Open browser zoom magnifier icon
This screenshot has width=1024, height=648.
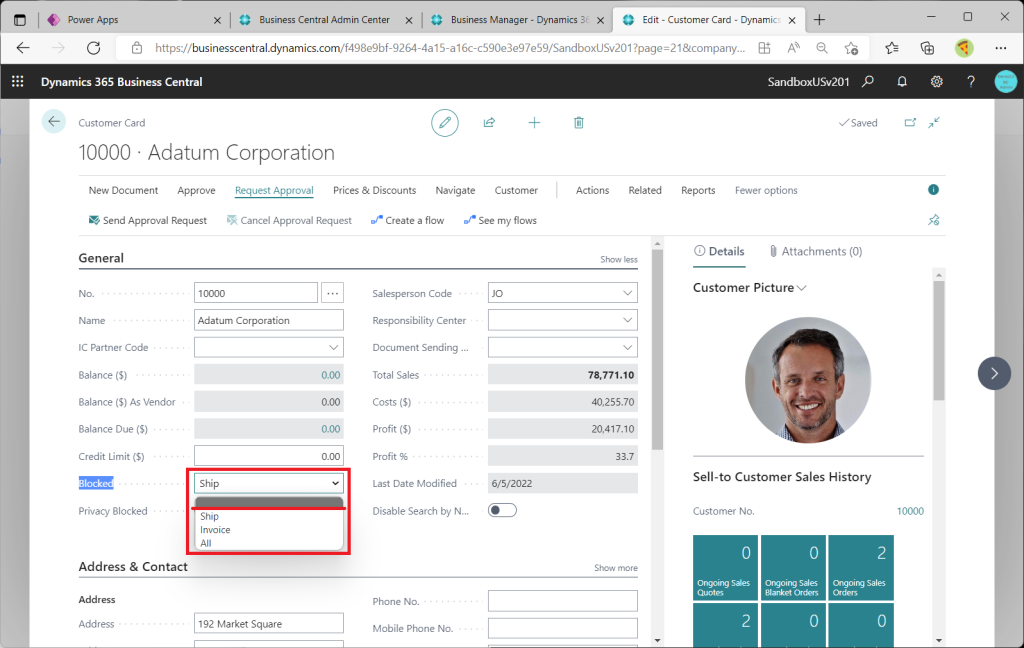(822, 48)
